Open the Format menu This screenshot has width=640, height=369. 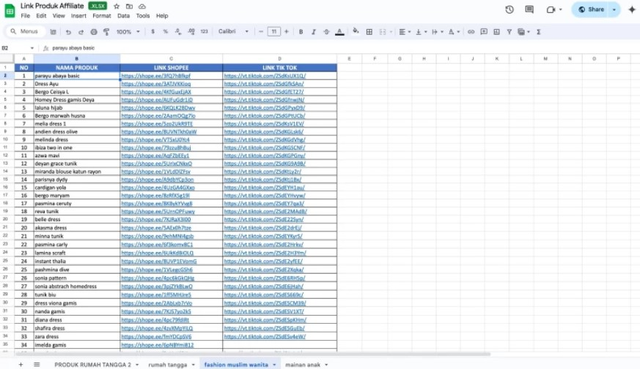102,16
